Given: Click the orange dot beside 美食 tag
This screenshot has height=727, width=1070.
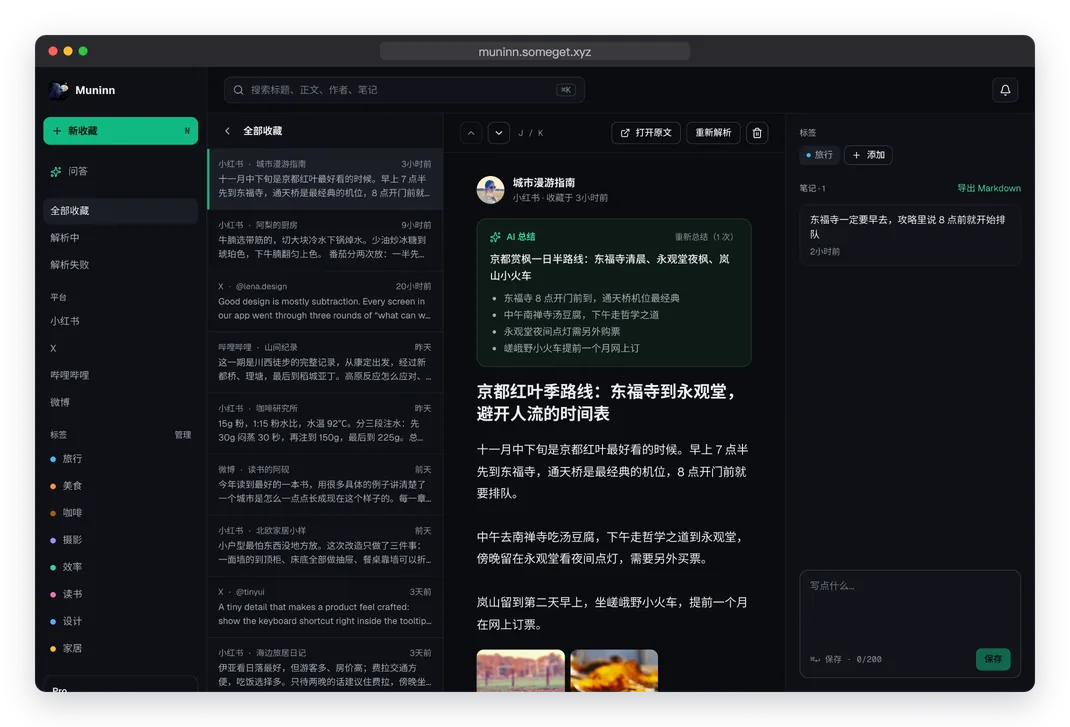Looking at the screenshot, I should pyautogui.click(x=53, y=486).
